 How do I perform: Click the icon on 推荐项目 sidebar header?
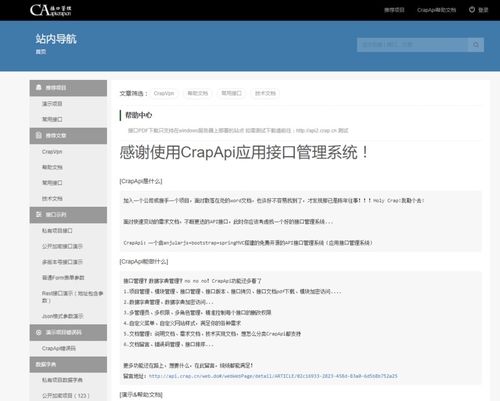(39, 87)
